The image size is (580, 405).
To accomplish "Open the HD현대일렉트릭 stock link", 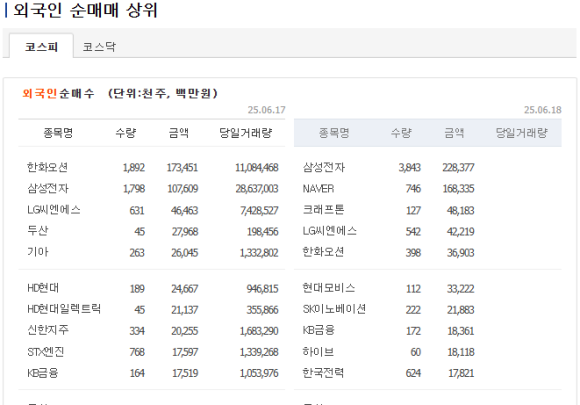I will (x=64, y=309).
